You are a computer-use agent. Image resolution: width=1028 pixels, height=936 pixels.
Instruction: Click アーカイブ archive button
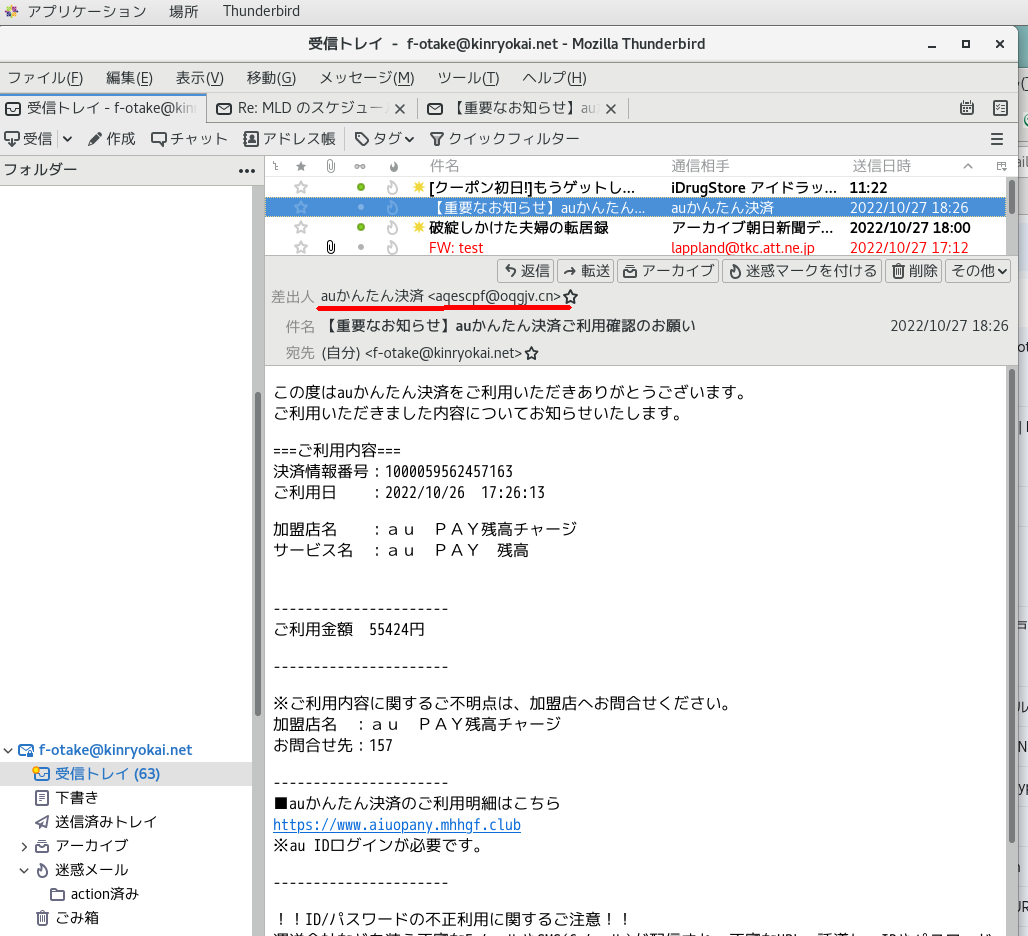(x=668, y=271)
